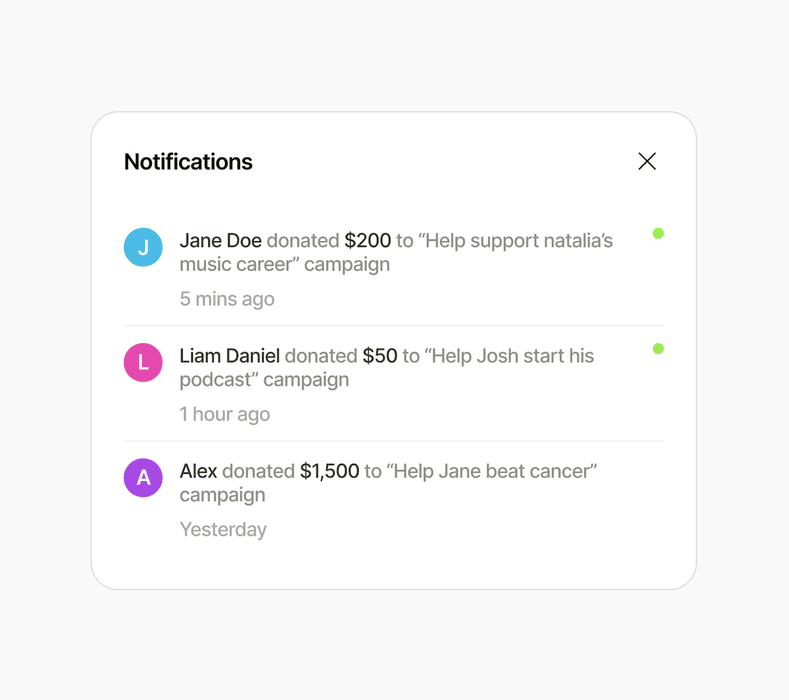Open "Help Jane beat cancer" campaign
This screenshot has width=789, height=700.
click(491, 471)
